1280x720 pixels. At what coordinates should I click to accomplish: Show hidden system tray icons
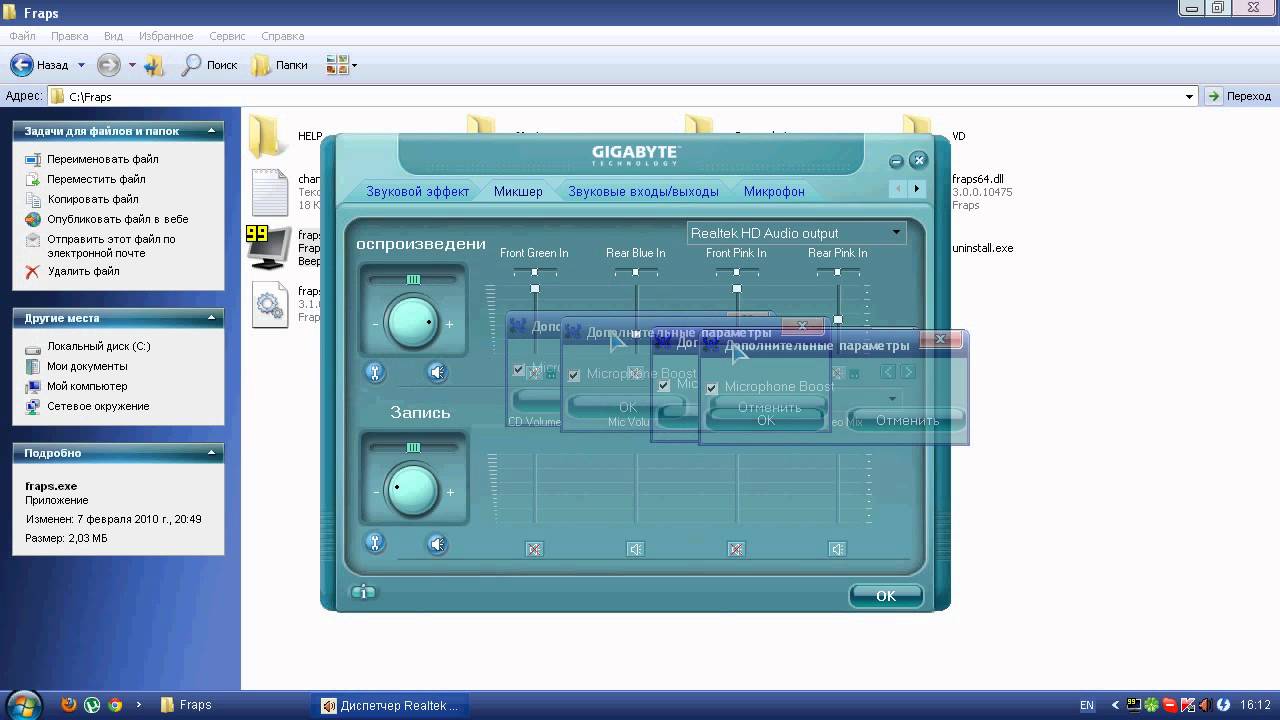click(x=1116, y=705)
